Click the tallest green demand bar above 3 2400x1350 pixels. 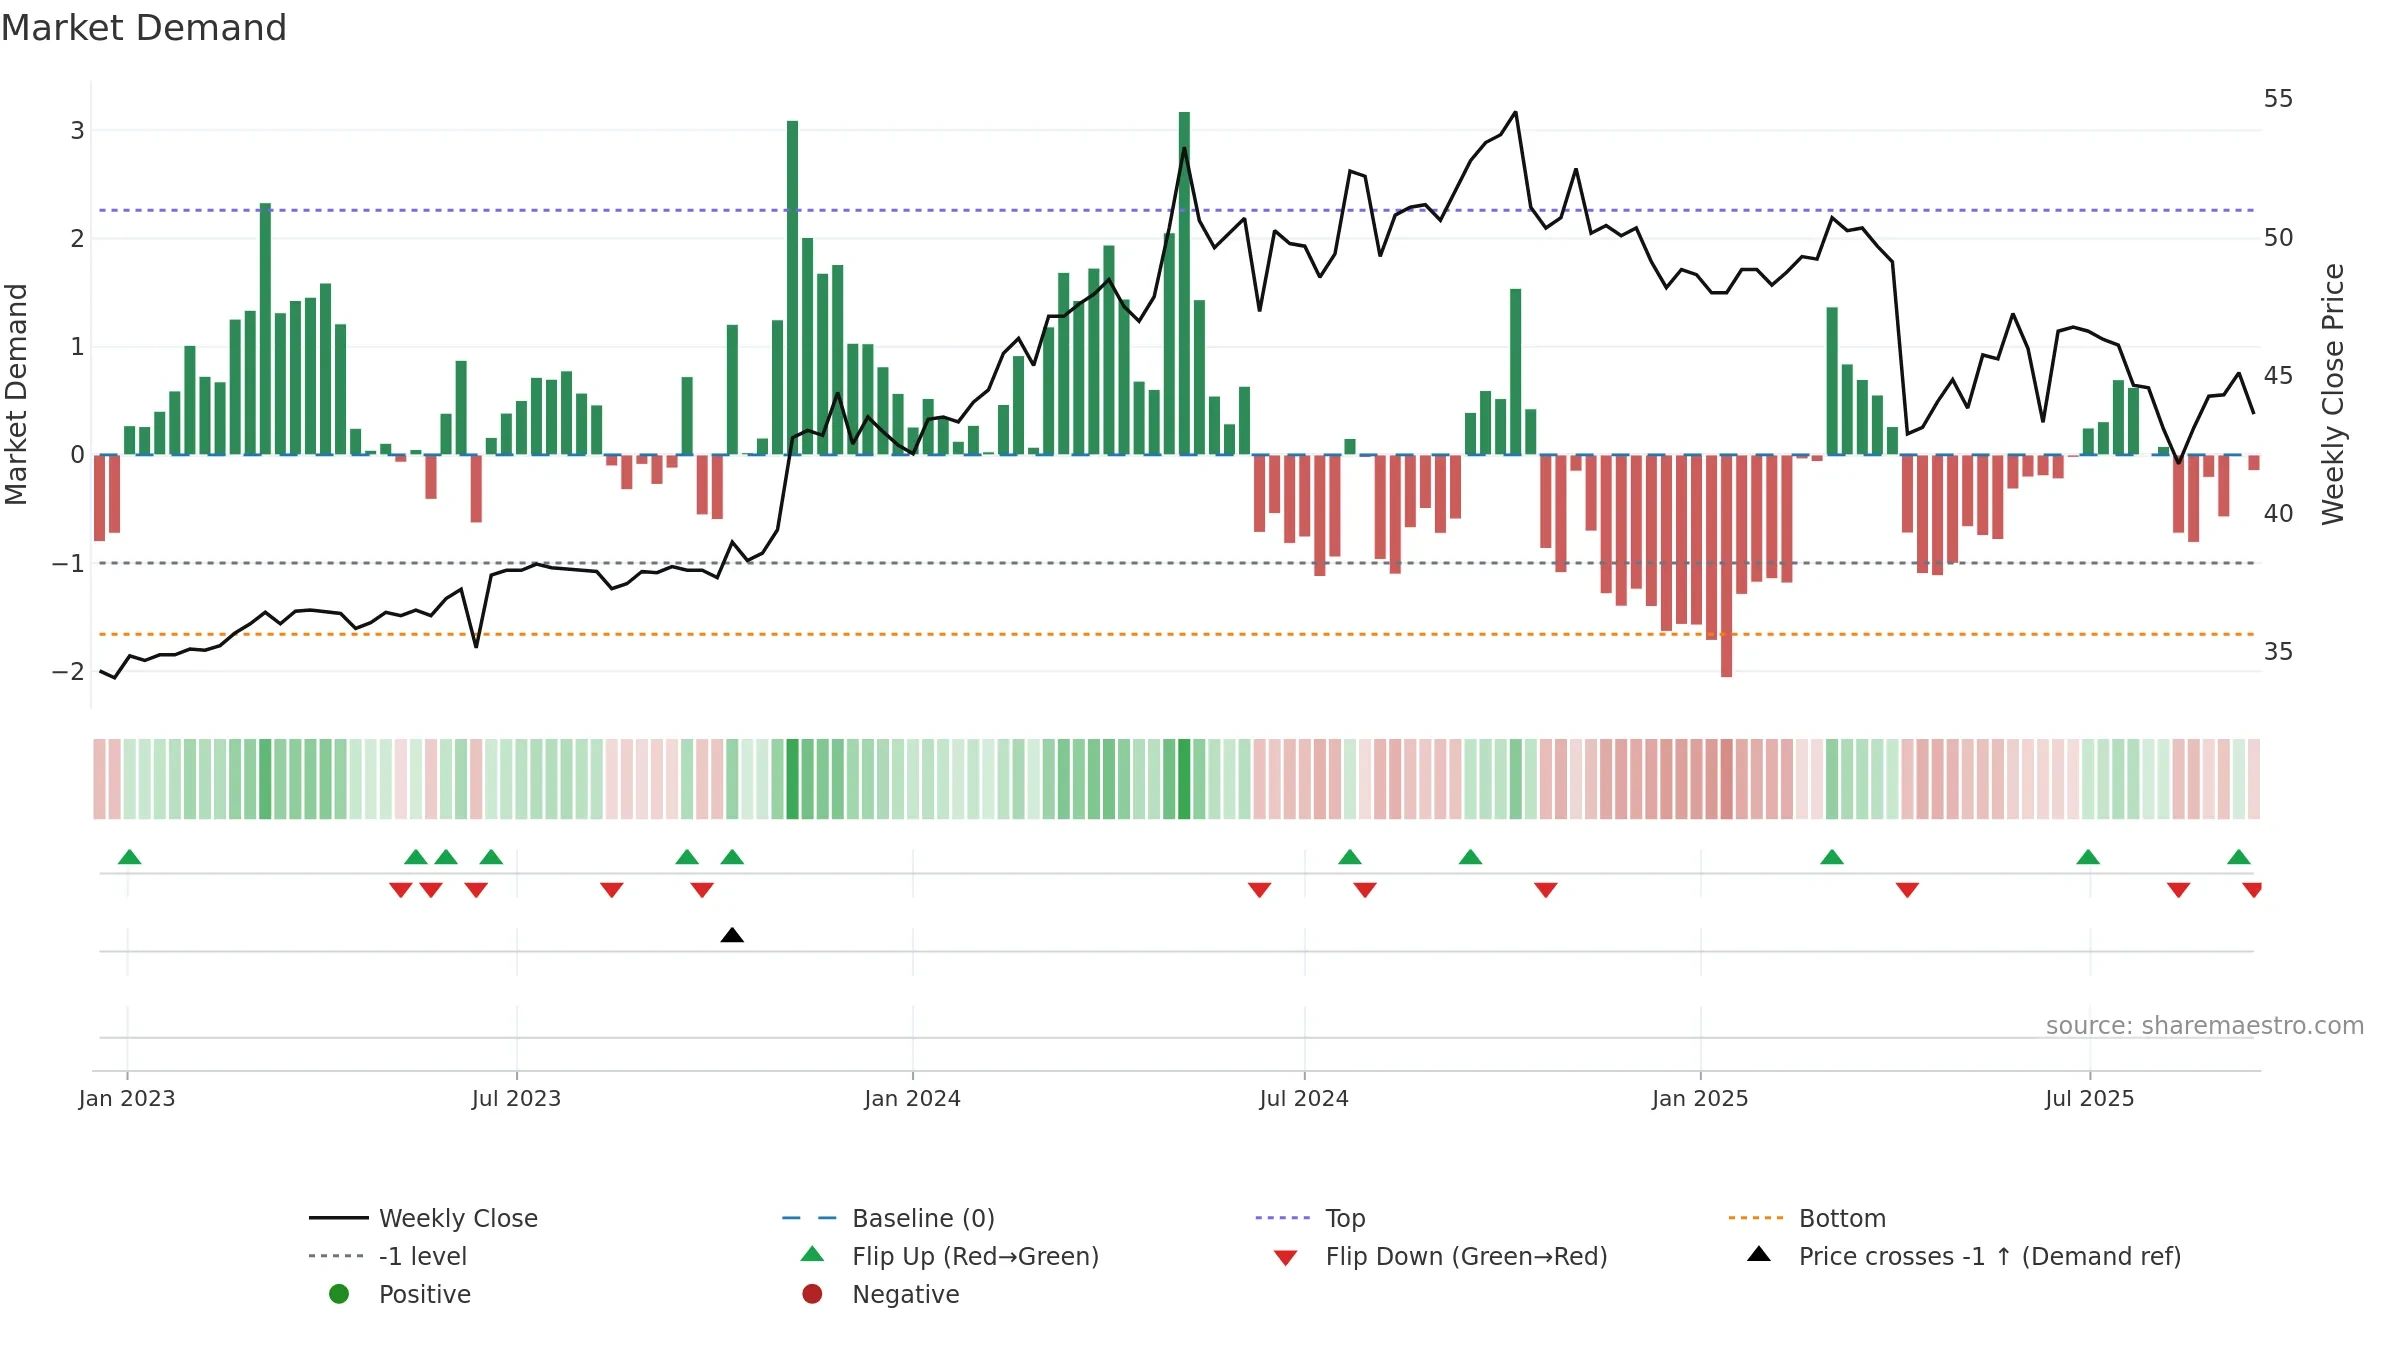pyautogui.click(x=1184, y=283)
